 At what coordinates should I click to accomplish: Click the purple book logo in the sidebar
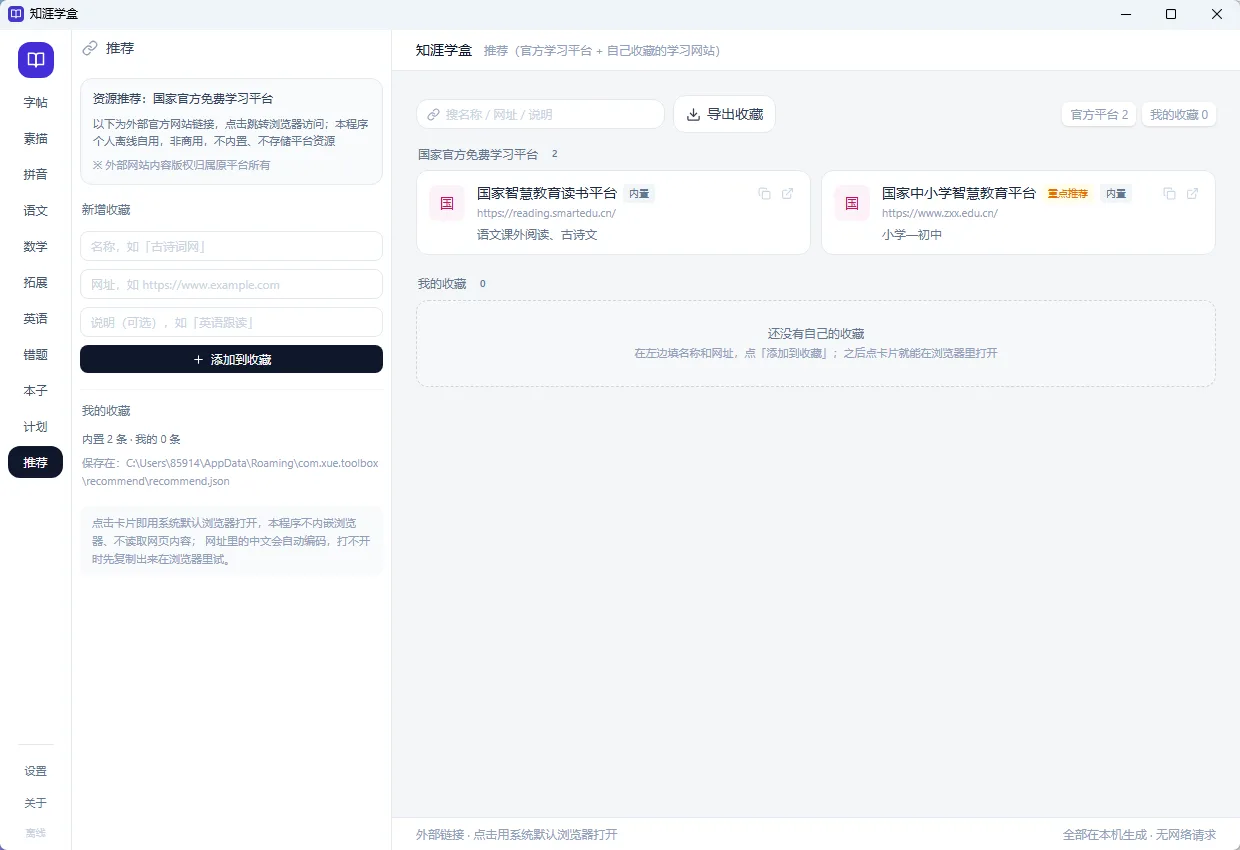point(36,60)
